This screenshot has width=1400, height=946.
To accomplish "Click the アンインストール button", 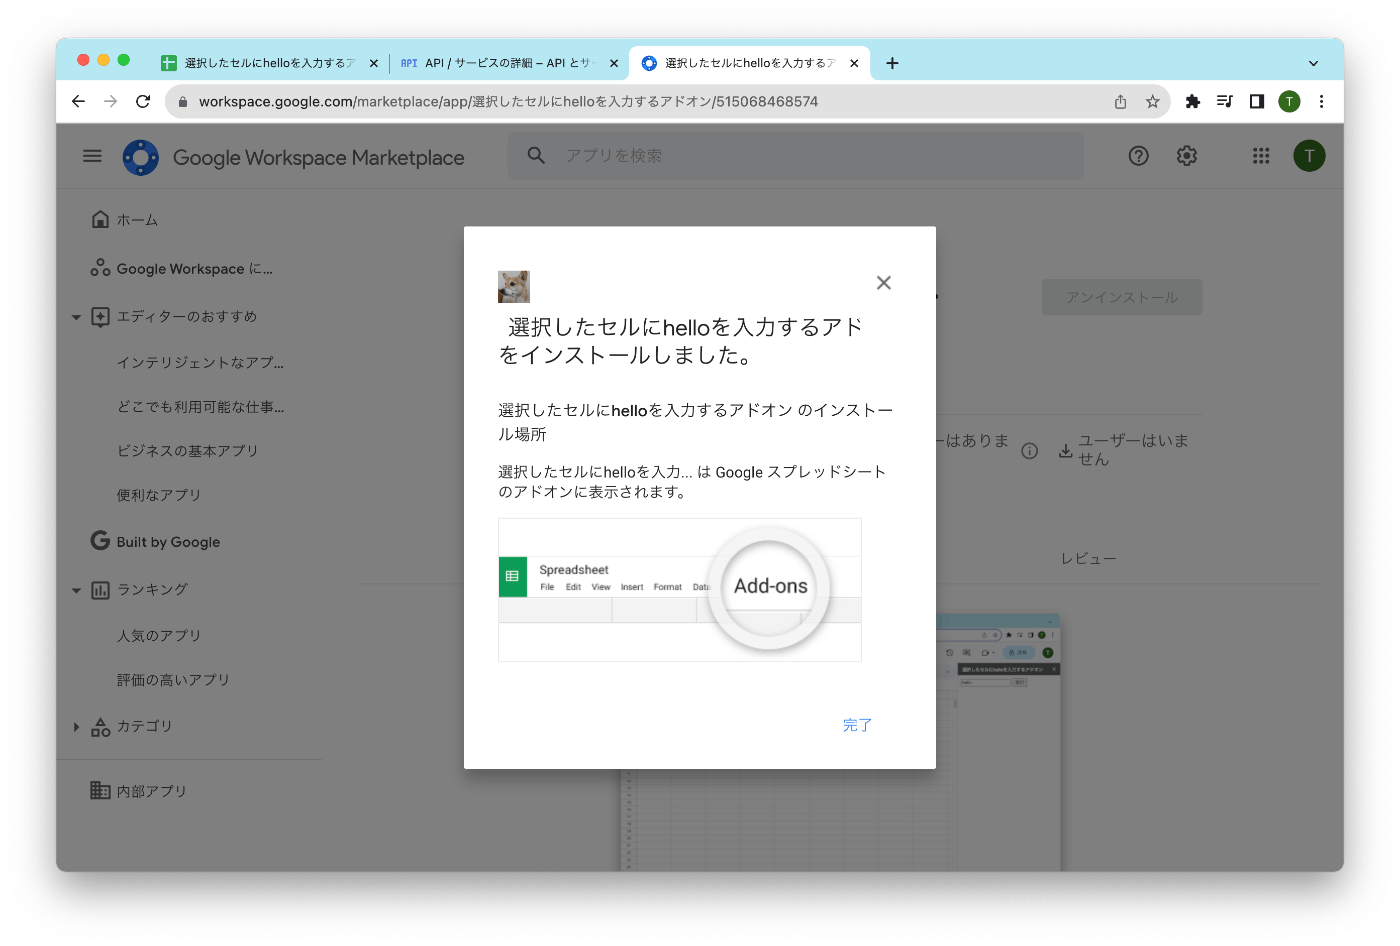I will click(1122, 297).
